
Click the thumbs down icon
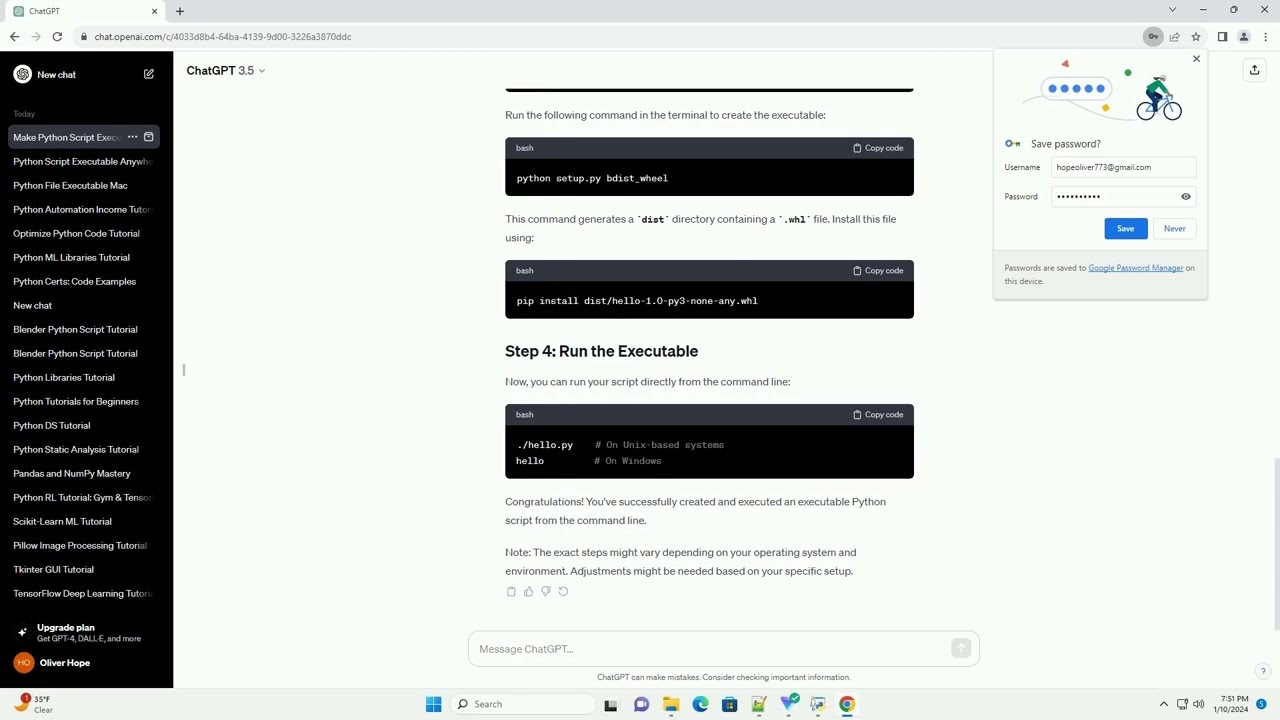(545, 592)
